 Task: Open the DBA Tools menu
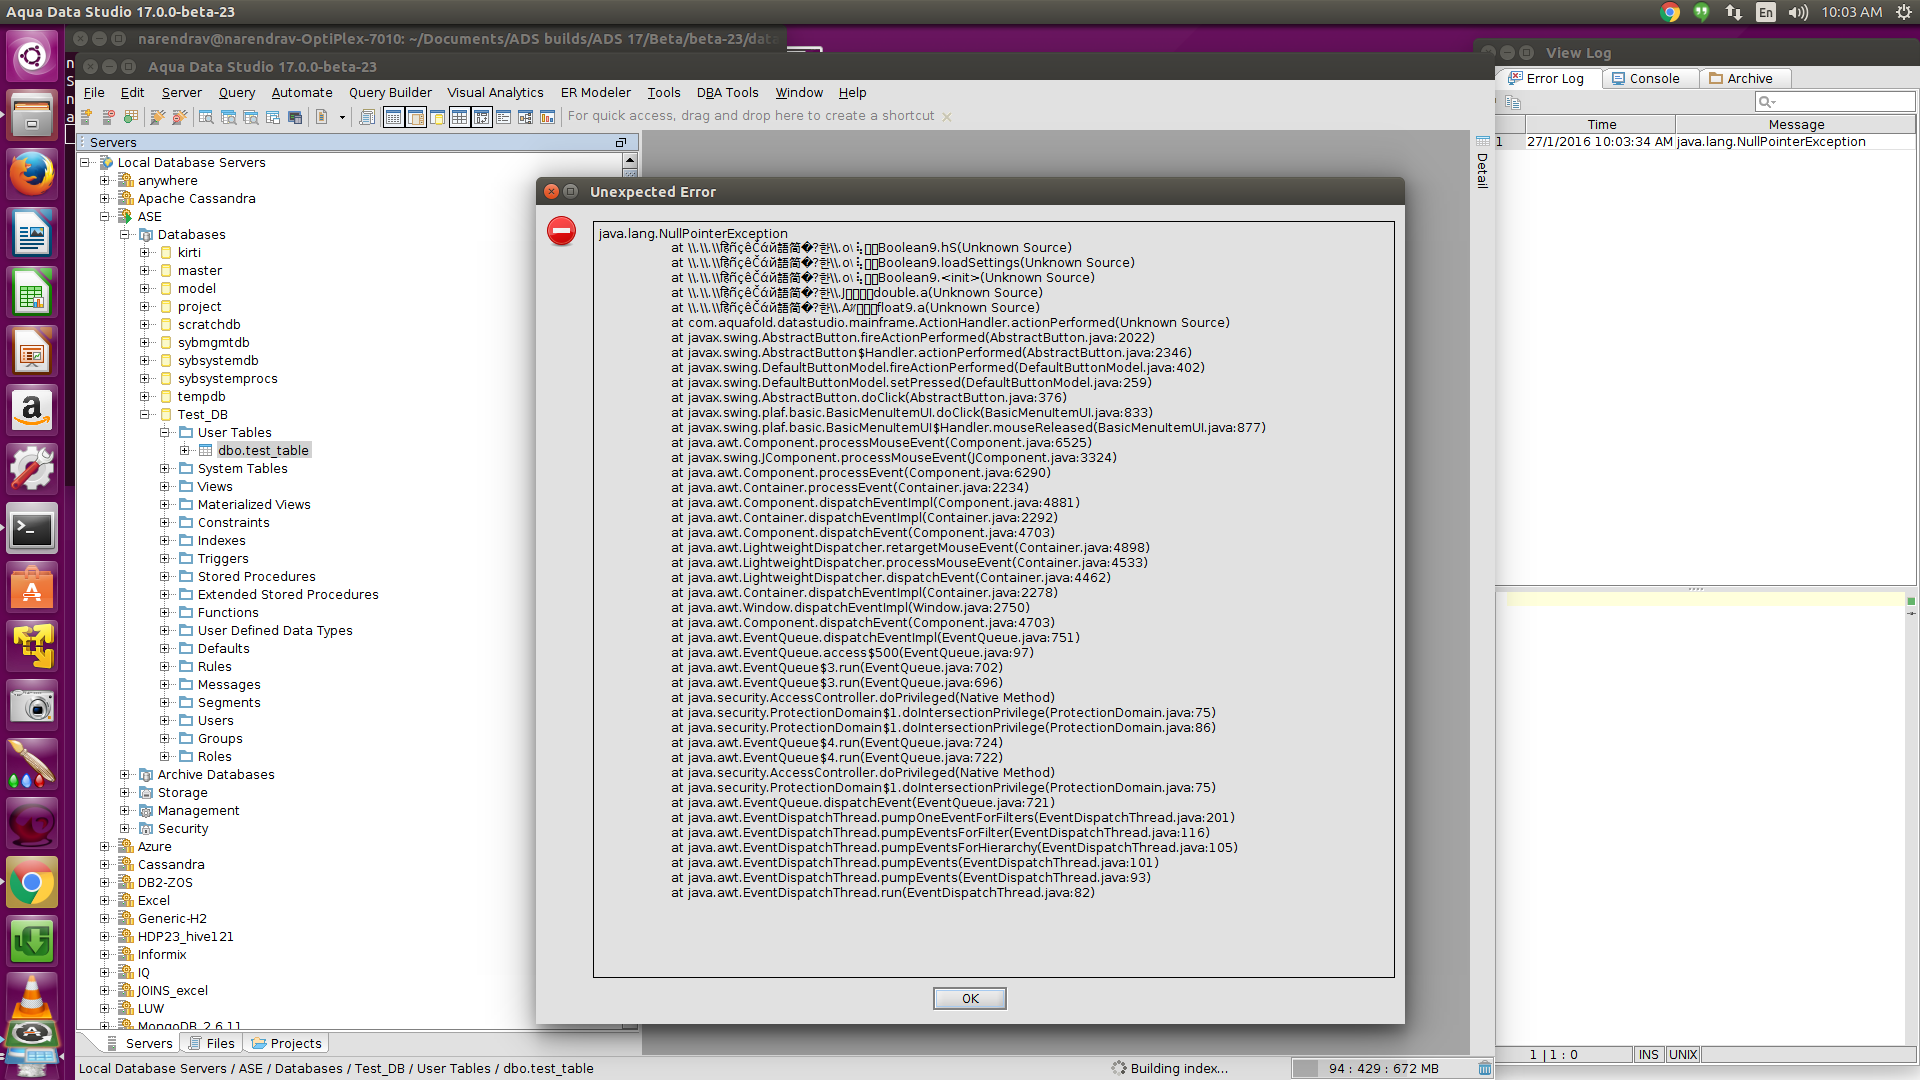[x=727, y=92]
